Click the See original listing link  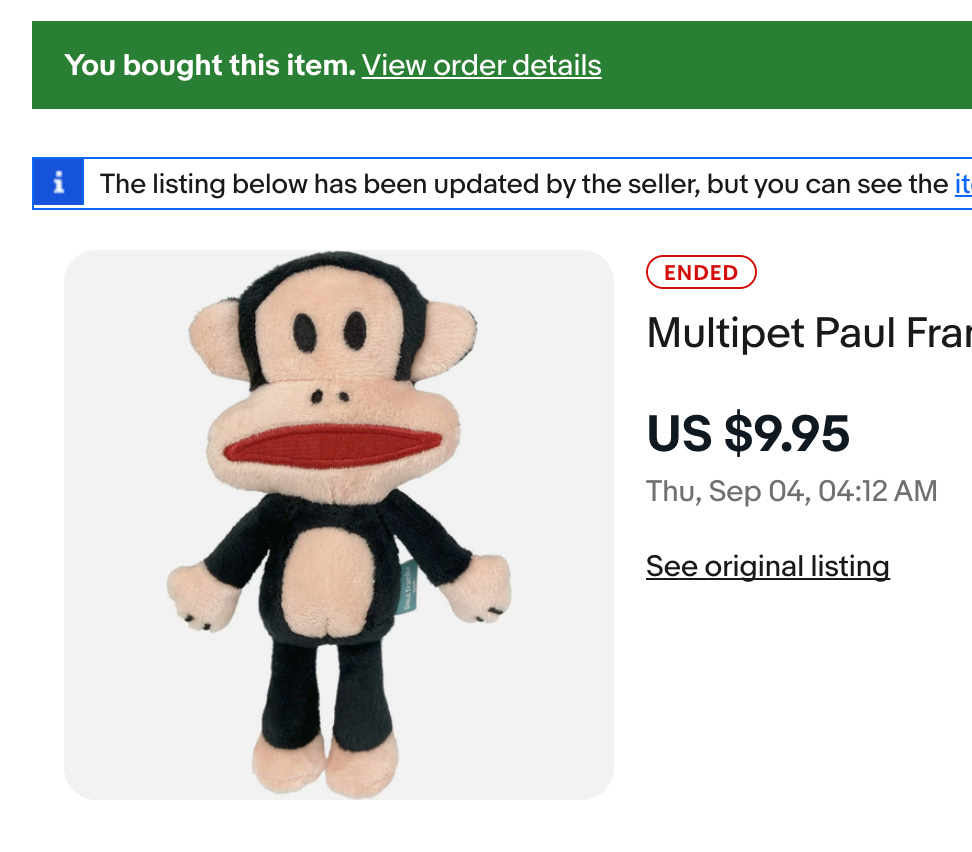767,566
